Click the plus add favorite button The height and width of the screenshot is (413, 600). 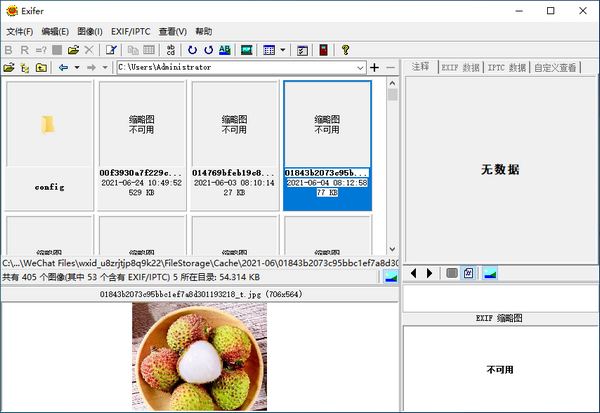coord(375,68)
